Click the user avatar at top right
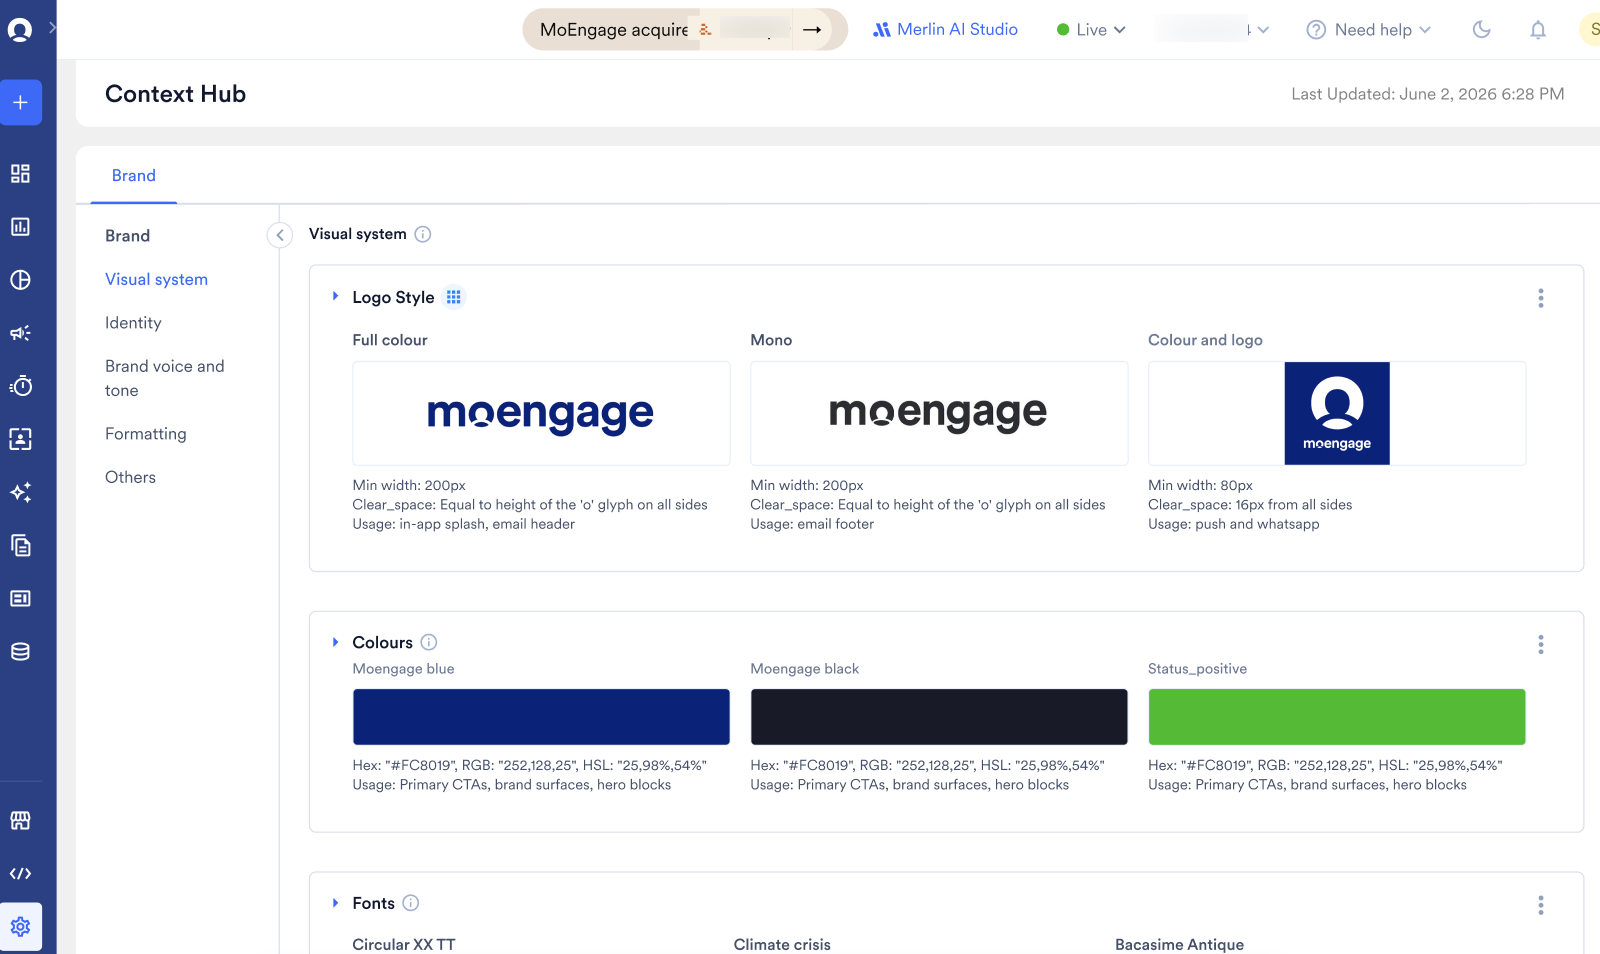The width and height of the screenshot is (1600, 954). tap(1590, 30)
